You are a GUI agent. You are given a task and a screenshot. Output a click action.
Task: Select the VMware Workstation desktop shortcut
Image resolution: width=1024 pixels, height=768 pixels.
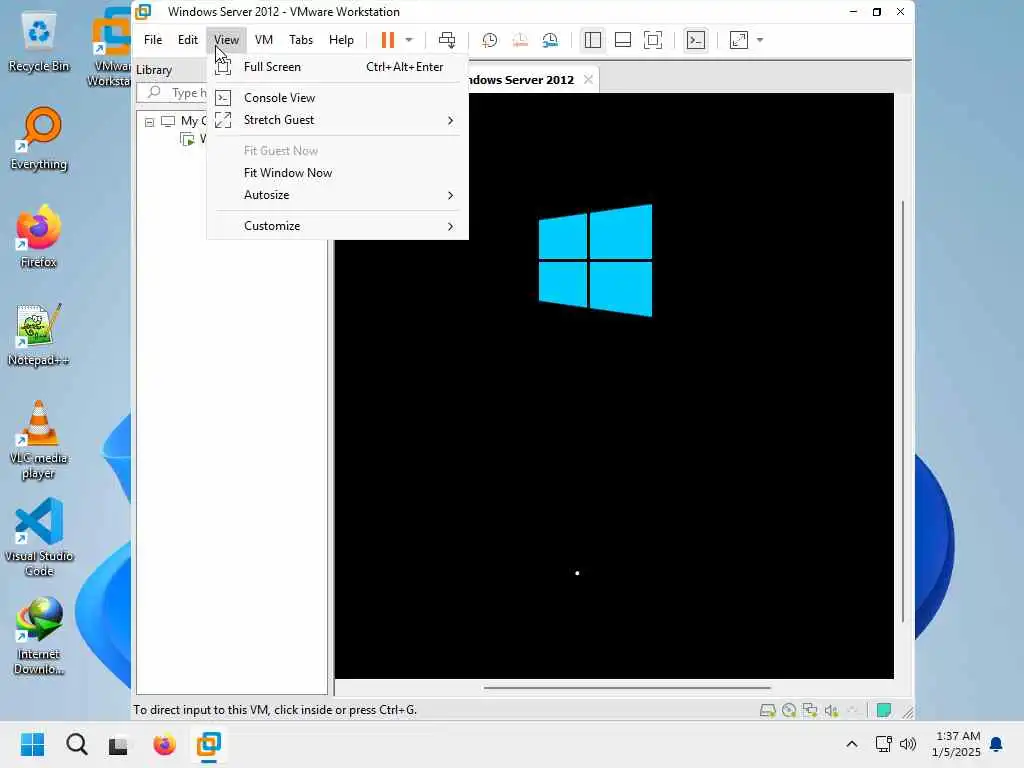(x=109, y=47)
